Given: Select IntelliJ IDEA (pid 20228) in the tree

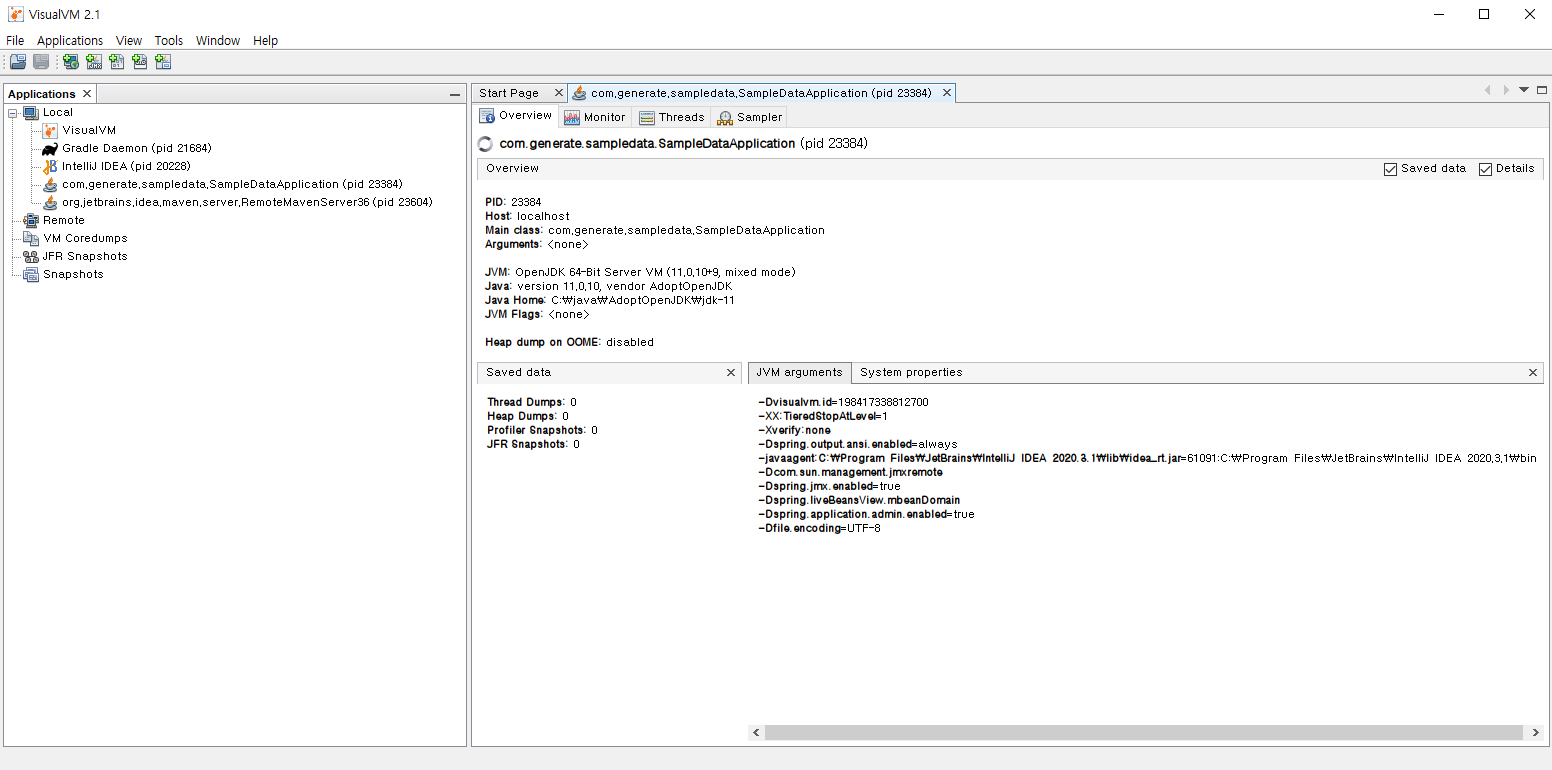Looking at the screenshot, I should pyautogui.click(x=126, y=166).
